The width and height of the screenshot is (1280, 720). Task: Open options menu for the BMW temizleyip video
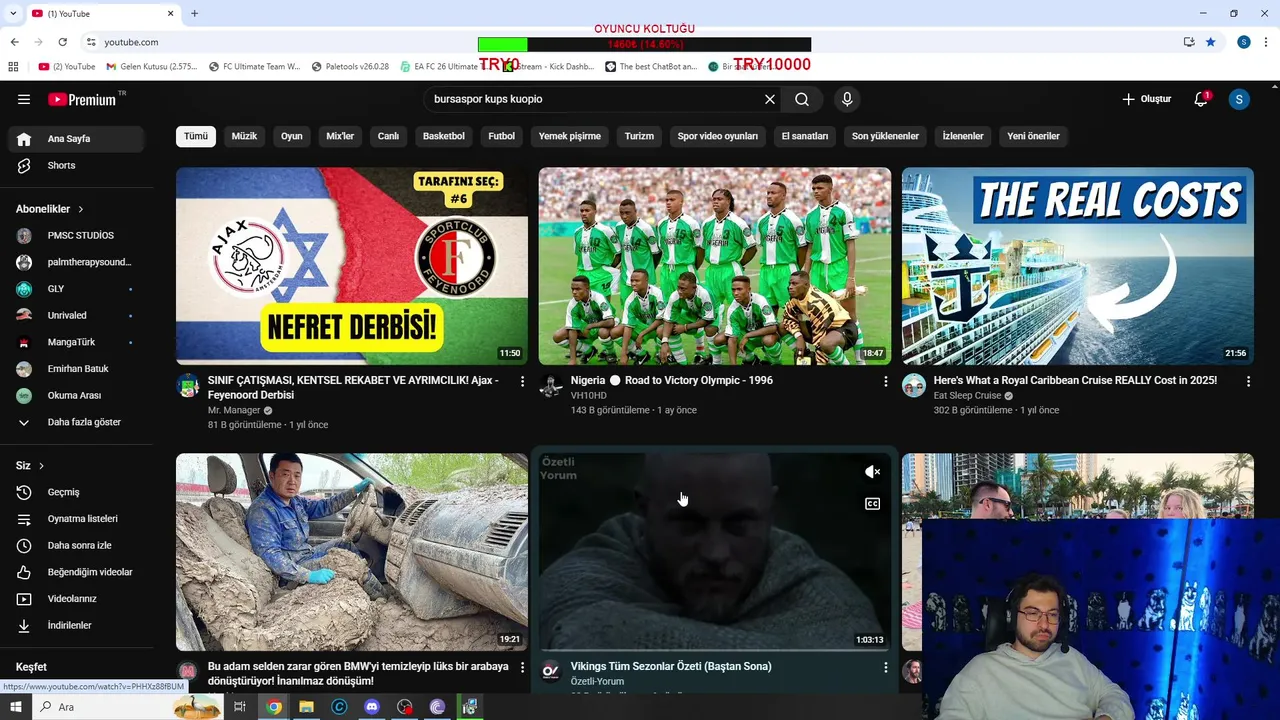(x=522, y=667)
